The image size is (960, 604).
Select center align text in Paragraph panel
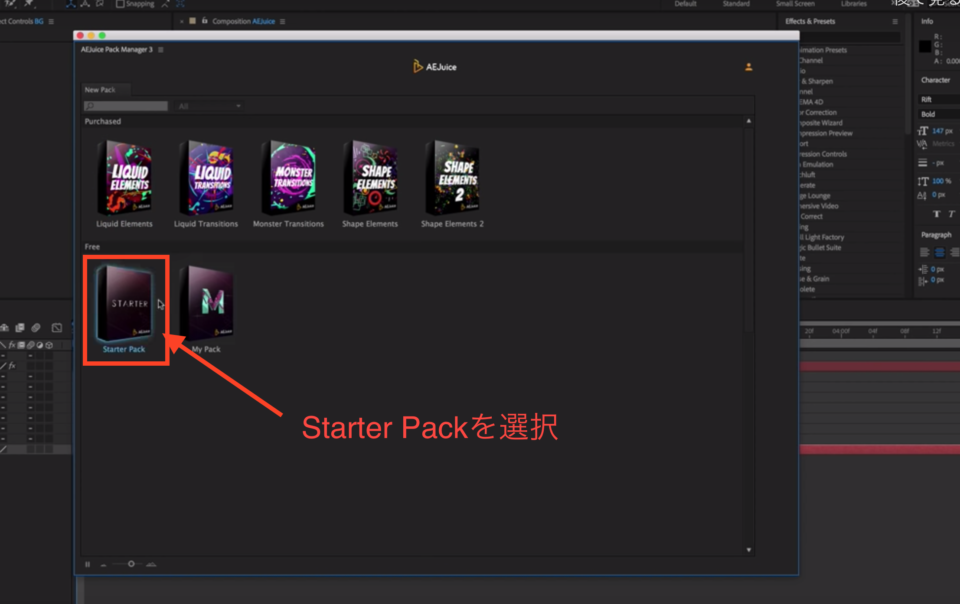coord(940,252)
